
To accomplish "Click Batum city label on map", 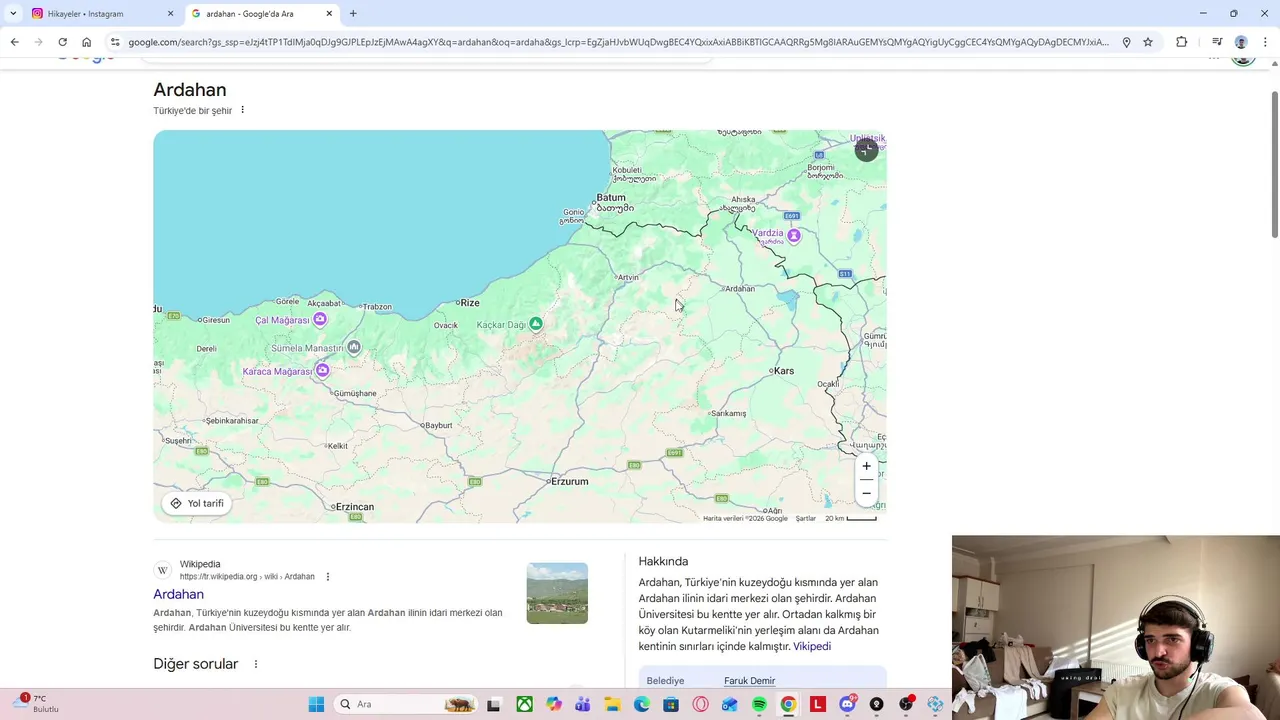I will coord(610,198).
